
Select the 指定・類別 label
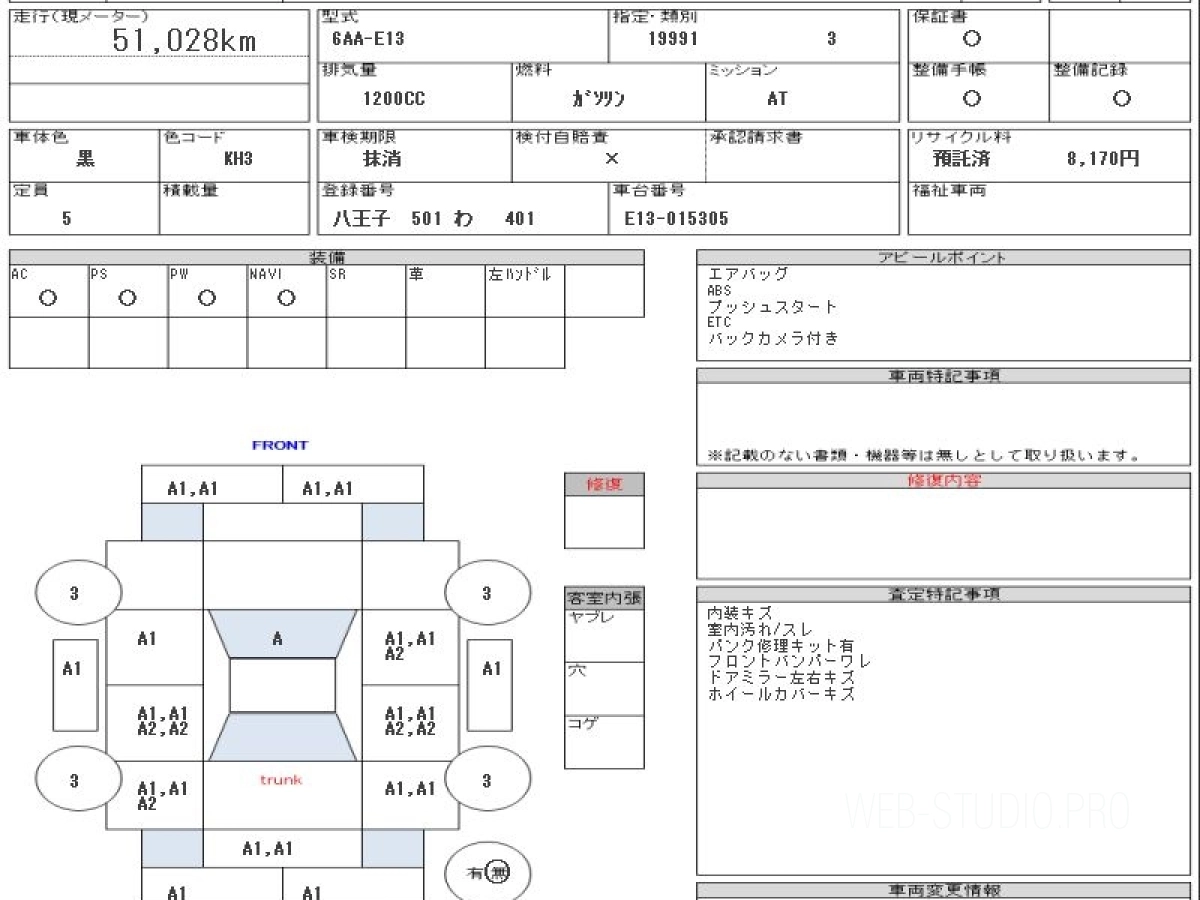click(654, 17)
